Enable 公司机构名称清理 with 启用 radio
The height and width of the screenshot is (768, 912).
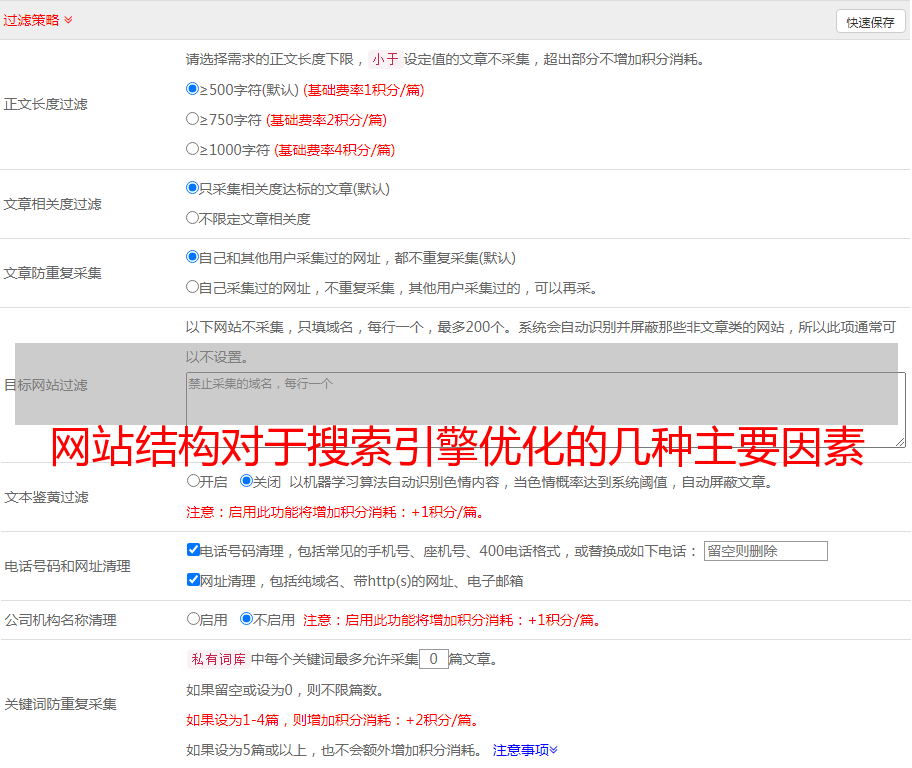[x=194, y=619]
